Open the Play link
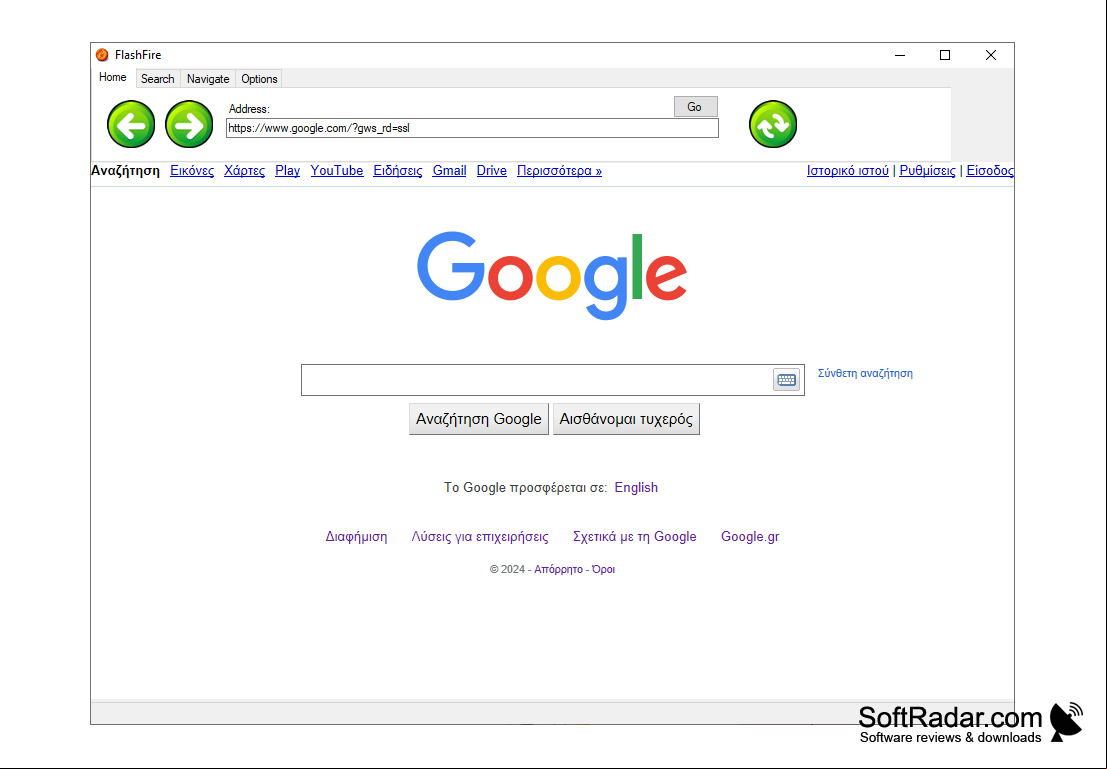Viewport: 1107px width, 769px height. click(x=287, y=171)
